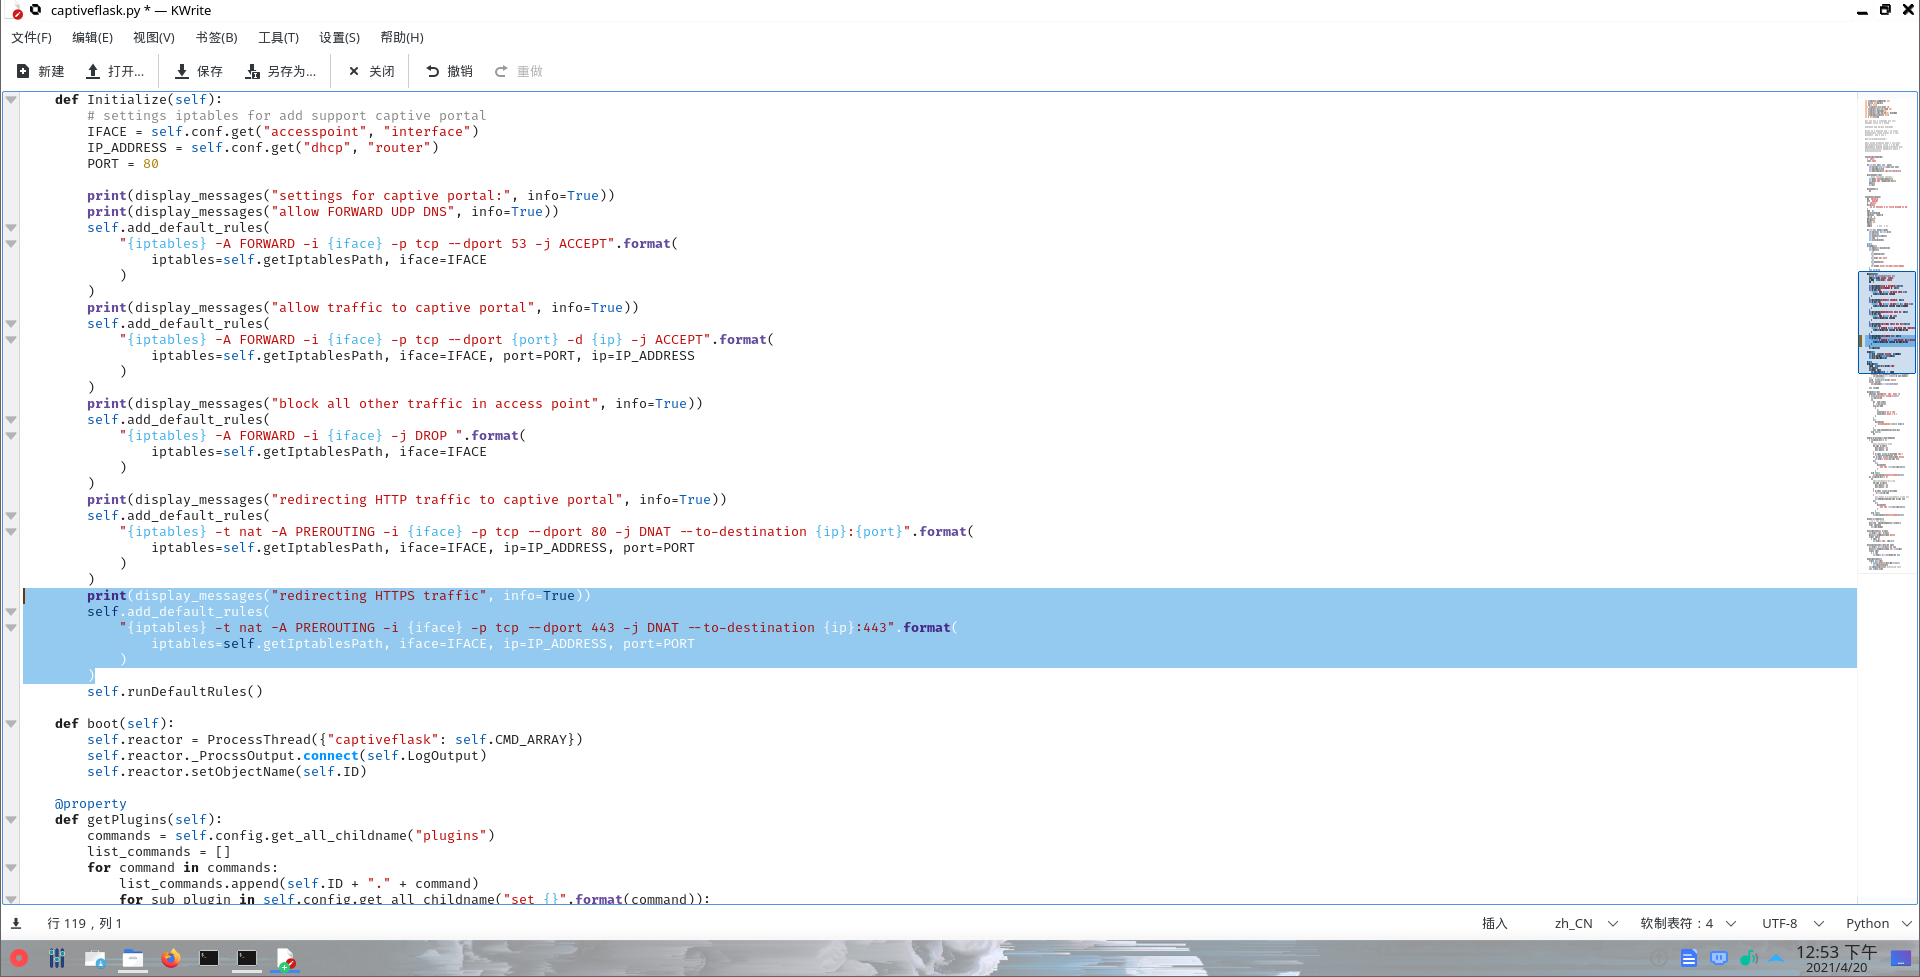Collapse the def boot(self) fold marker

coord(11,724)
